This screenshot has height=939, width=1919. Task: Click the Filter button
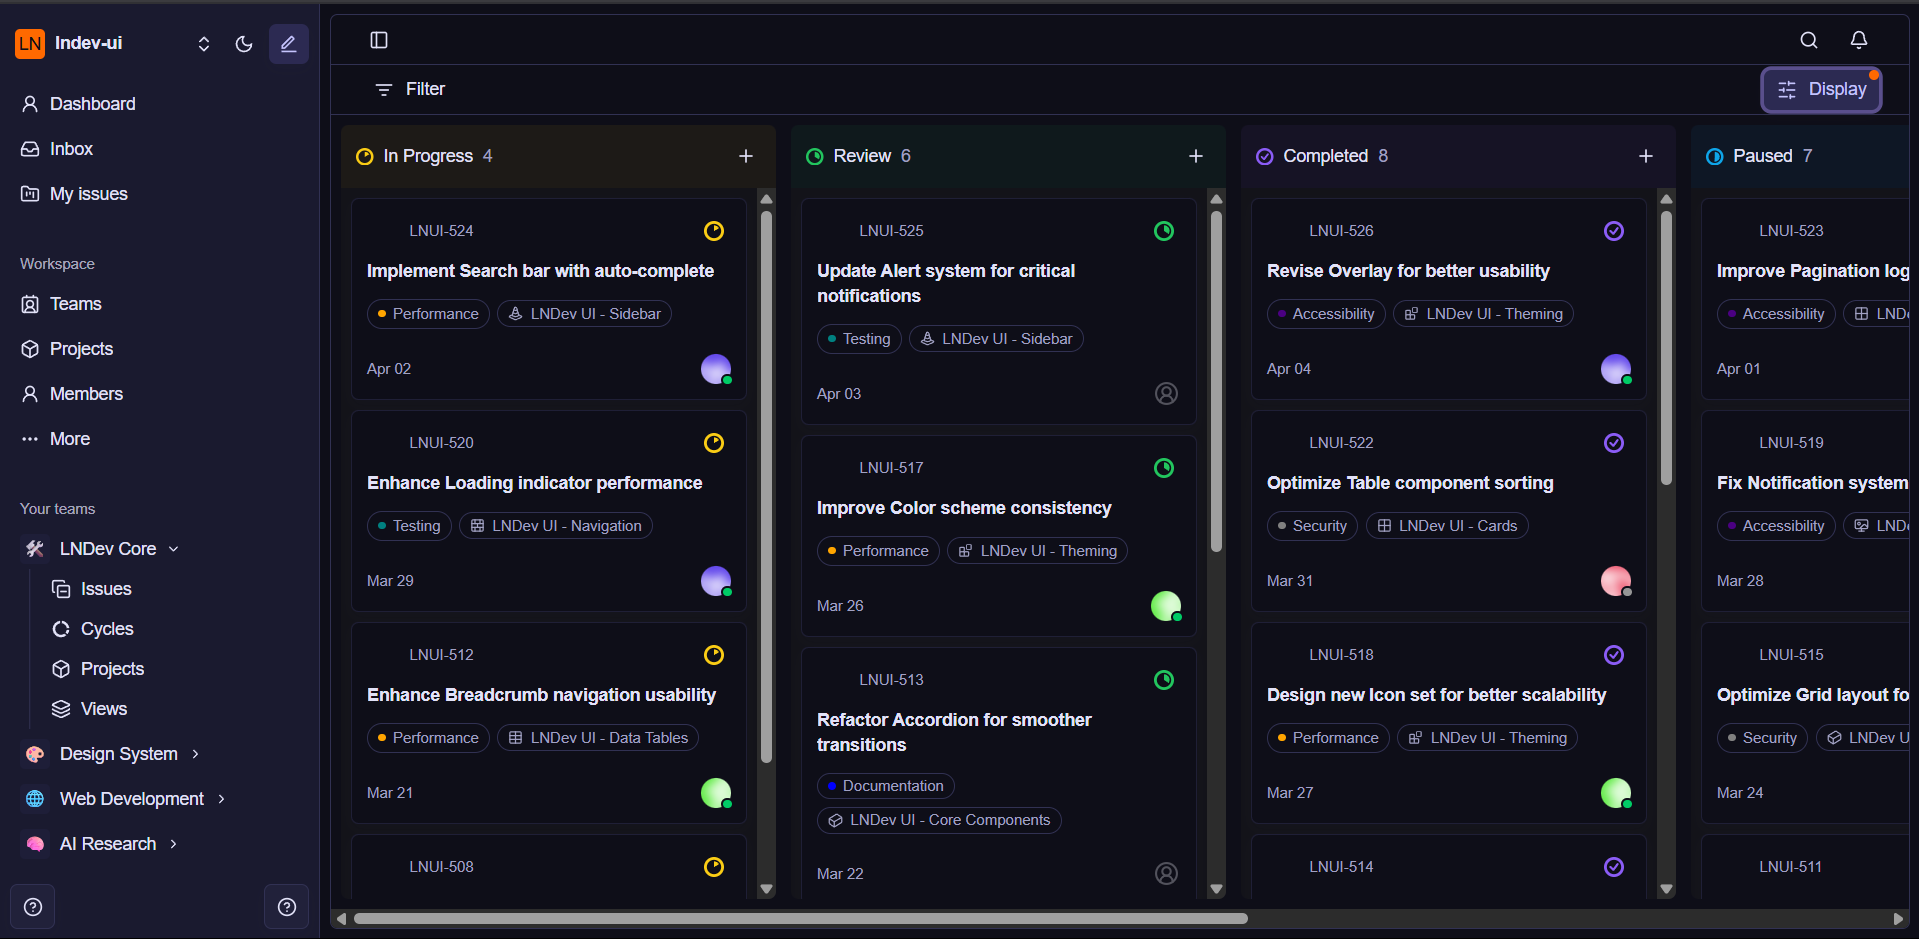coord(409,90)
